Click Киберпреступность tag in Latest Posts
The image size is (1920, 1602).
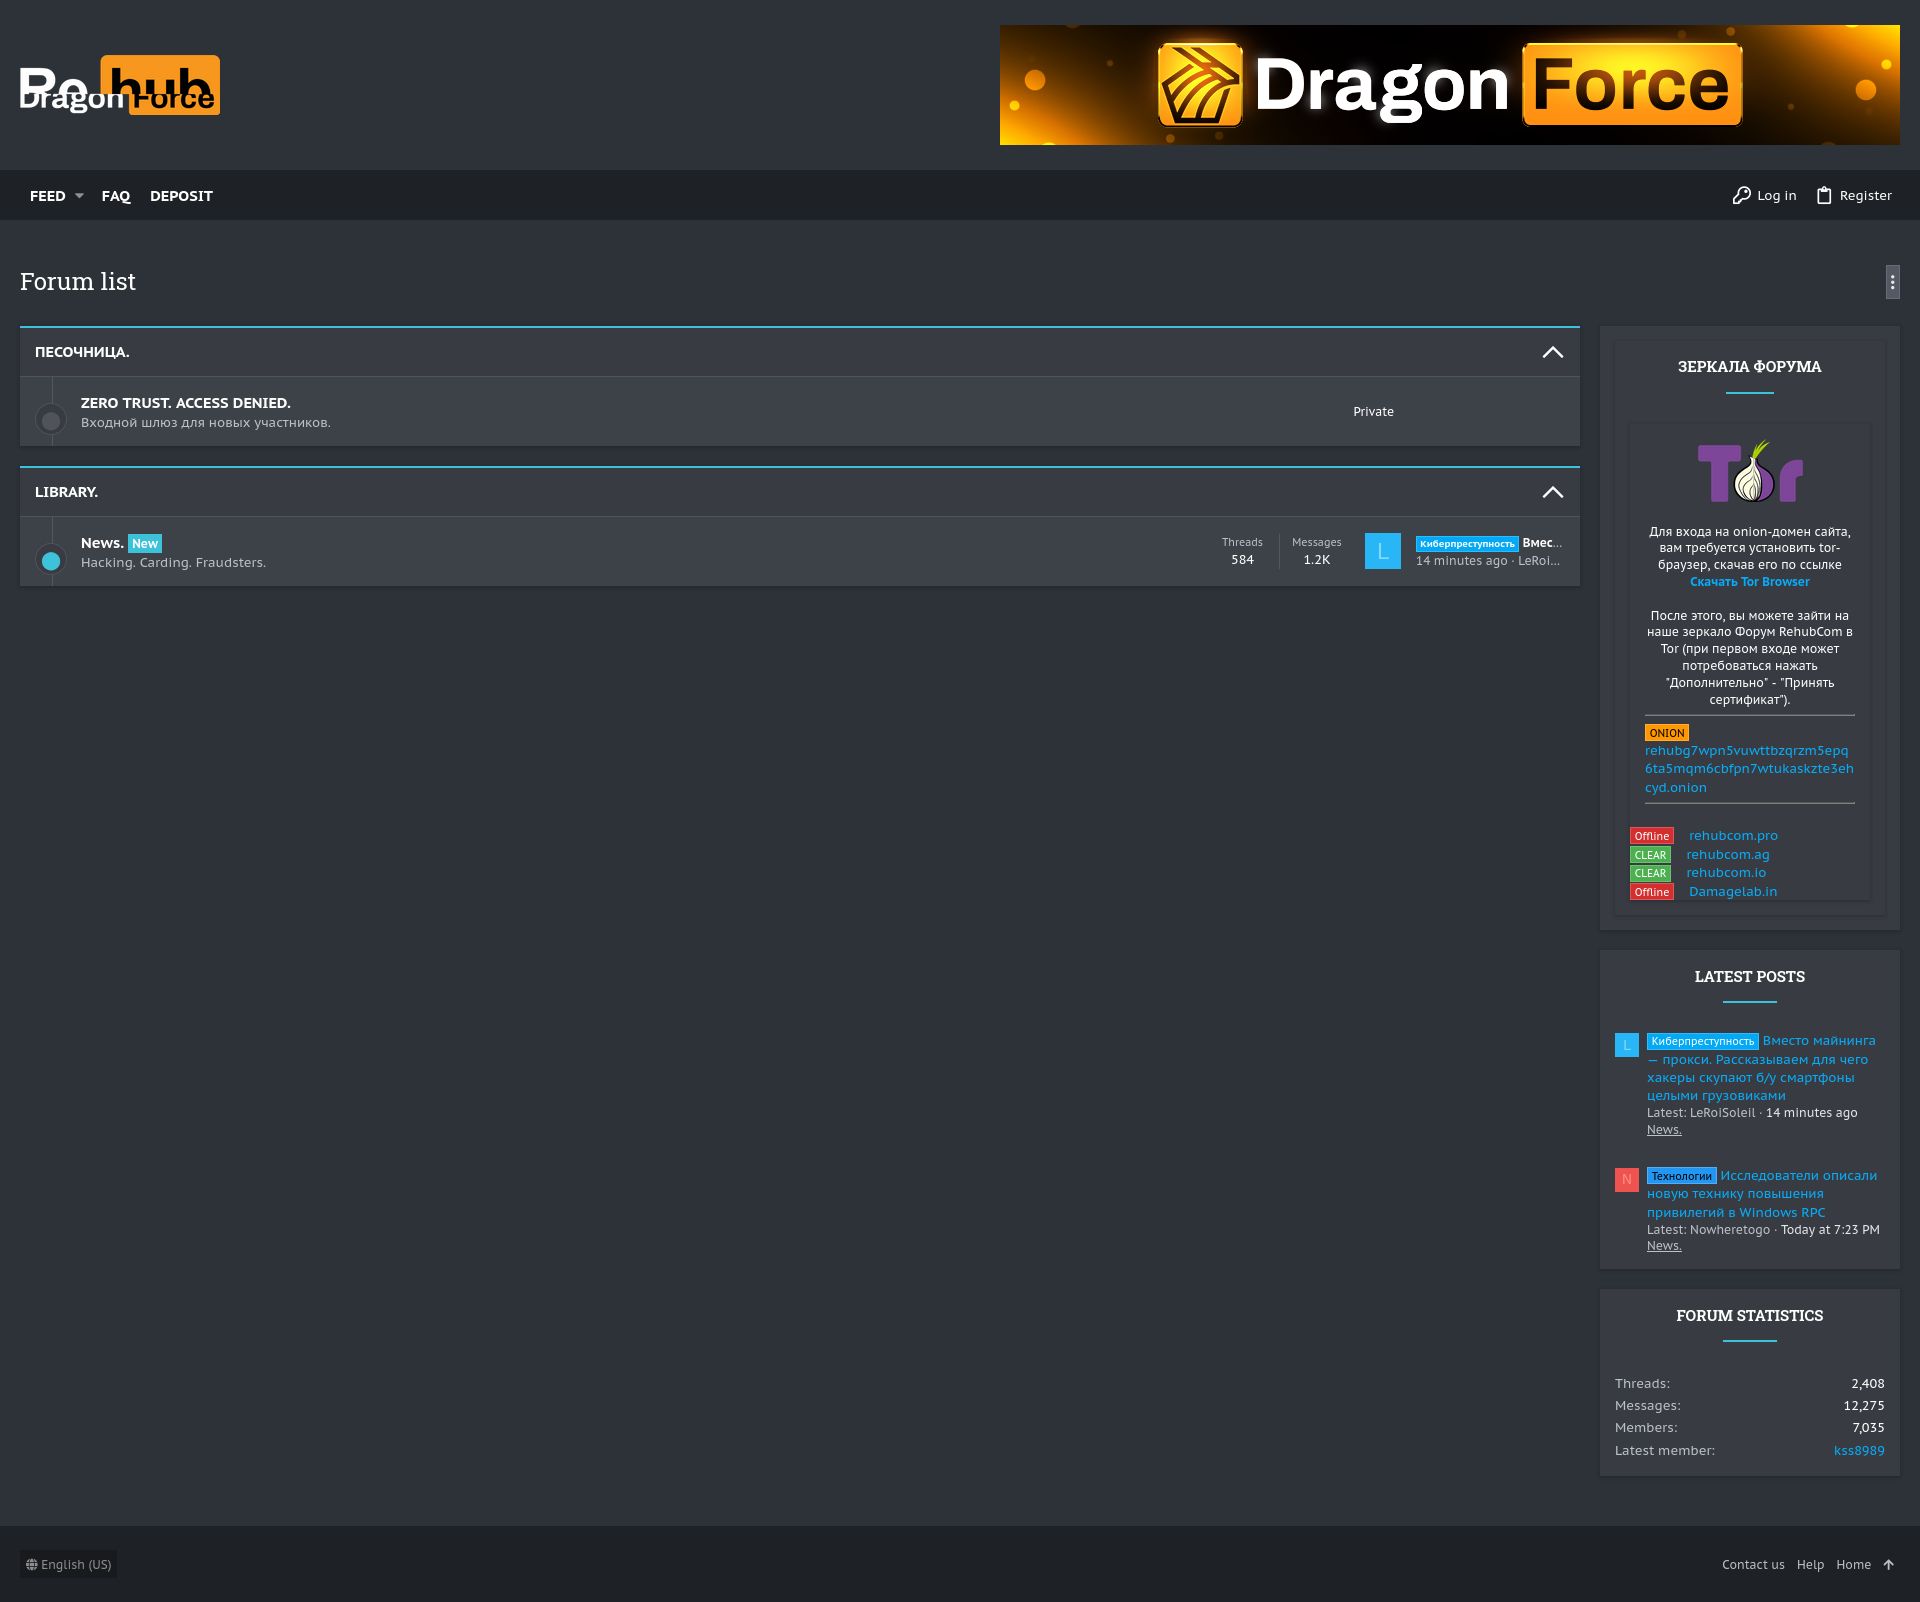point(1702,1041)
